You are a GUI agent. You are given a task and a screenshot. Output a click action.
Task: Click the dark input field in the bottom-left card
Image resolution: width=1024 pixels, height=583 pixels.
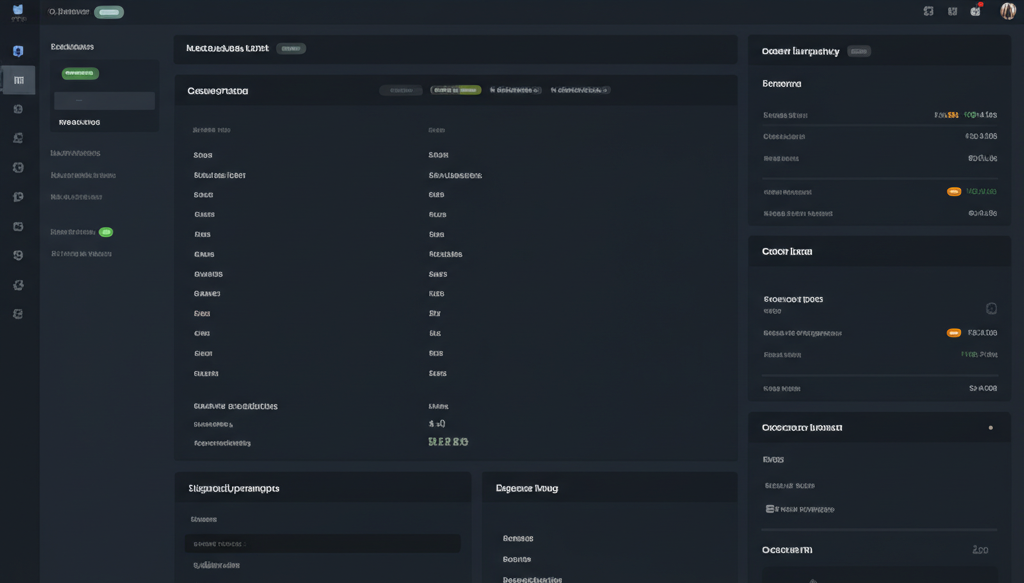(x=322, y=544)
